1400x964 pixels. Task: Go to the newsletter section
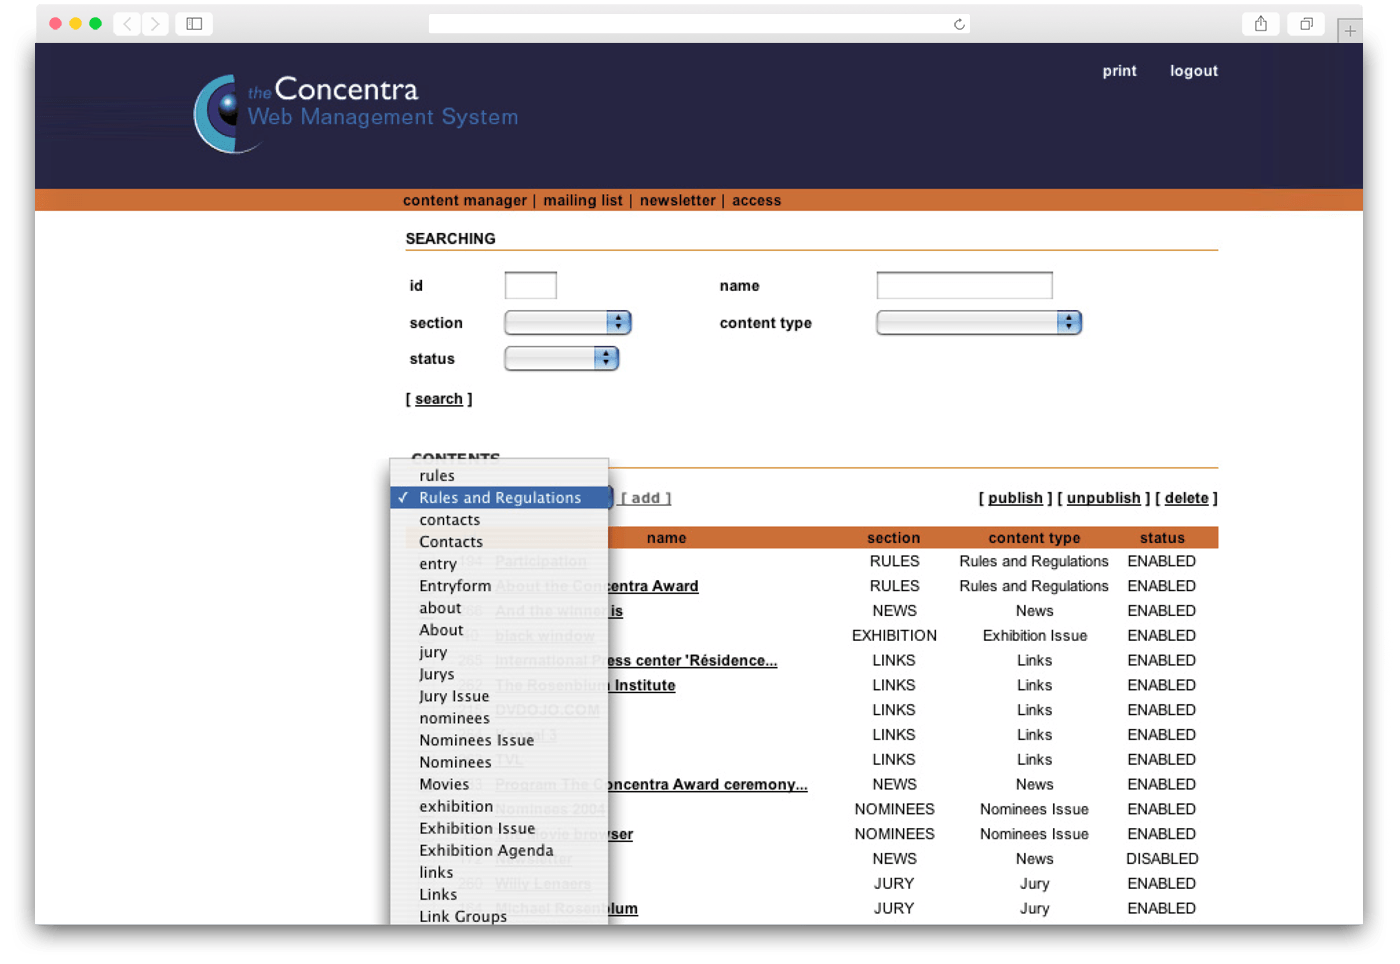click(x=677, y=200)
